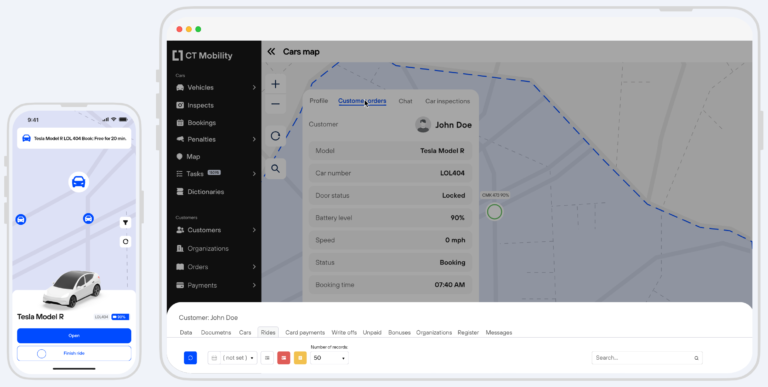Click the blue refresh button in Rides toolbar
This screenshot has height=387, width=768.
pos(191,358)
